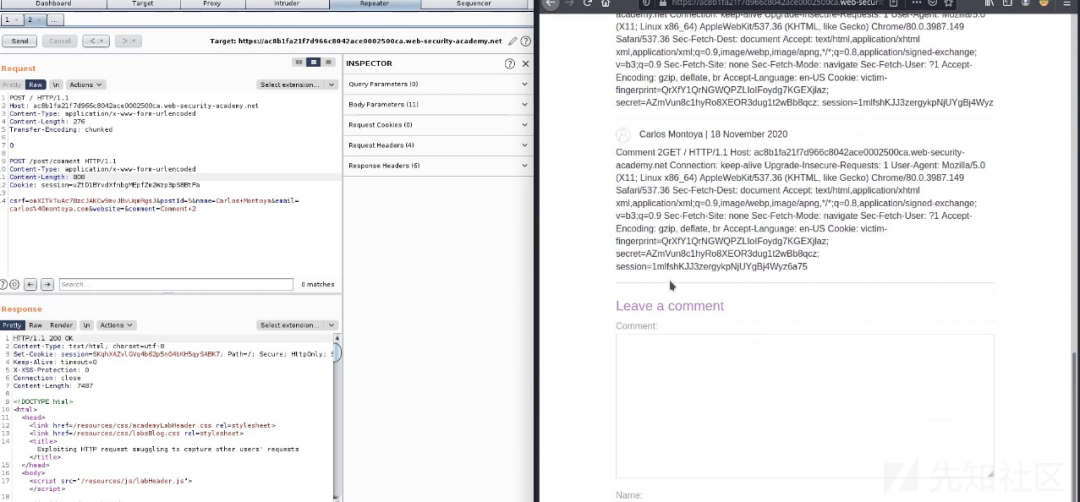Open request search help icon

[3, 284]
